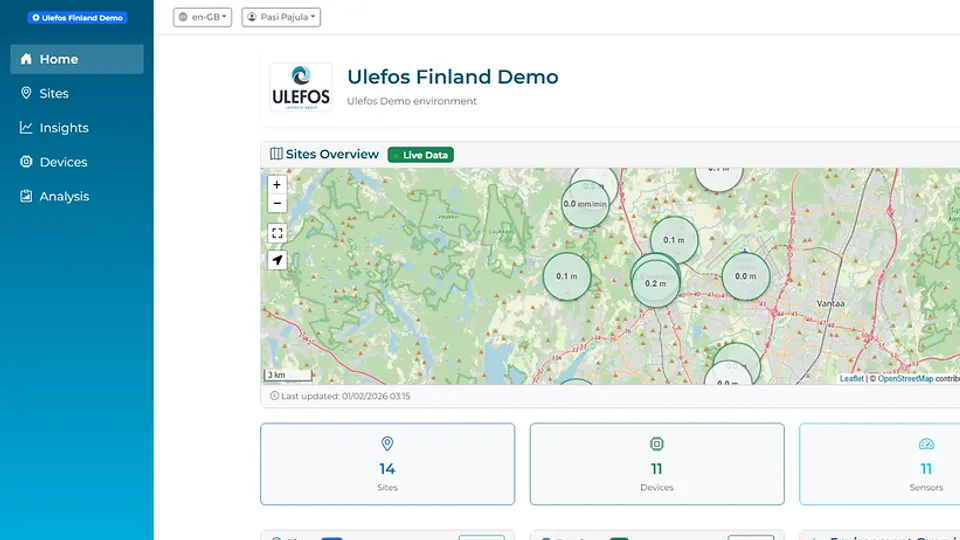Screen dimensions: 960x540
Task: Click the pin icon on the Sites card
Action: tap(387, 443)
